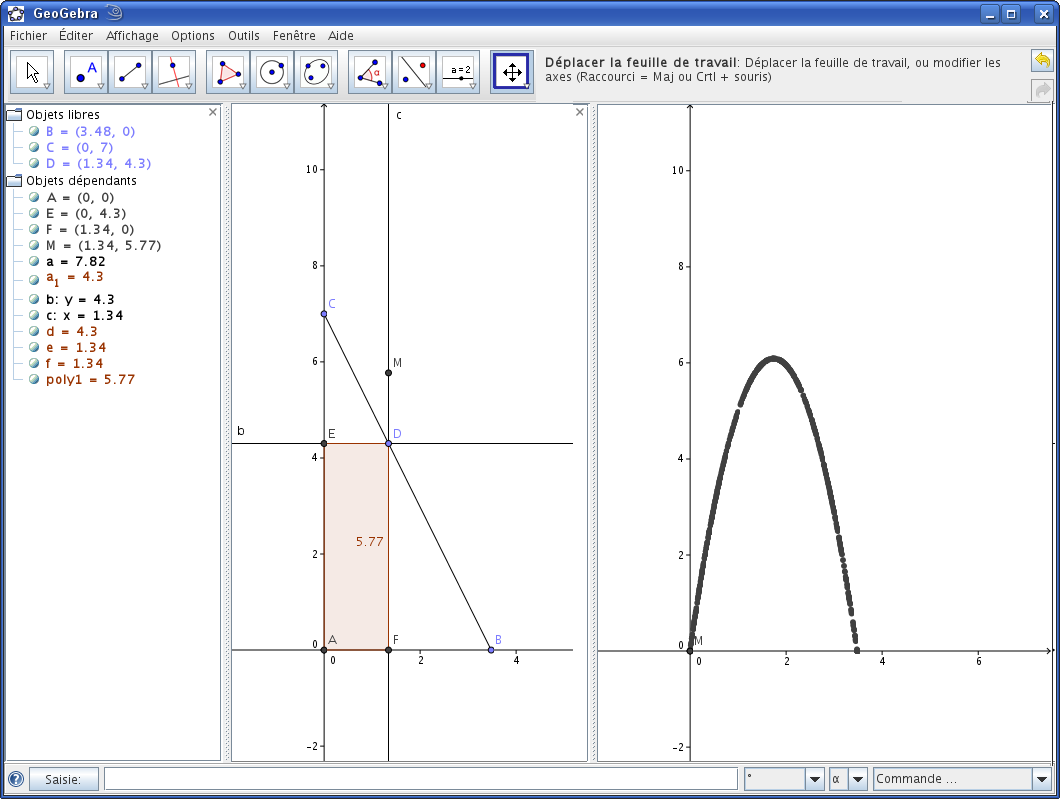Open the Polygon tool's dropdown triangle
The width and height of the screenshot is (1060, 799).
243,87
